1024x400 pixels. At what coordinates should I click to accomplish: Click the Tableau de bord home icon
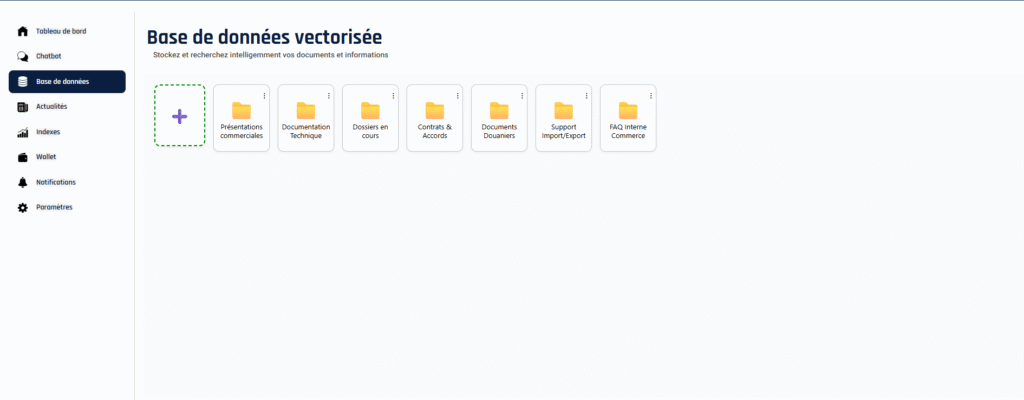23,31
